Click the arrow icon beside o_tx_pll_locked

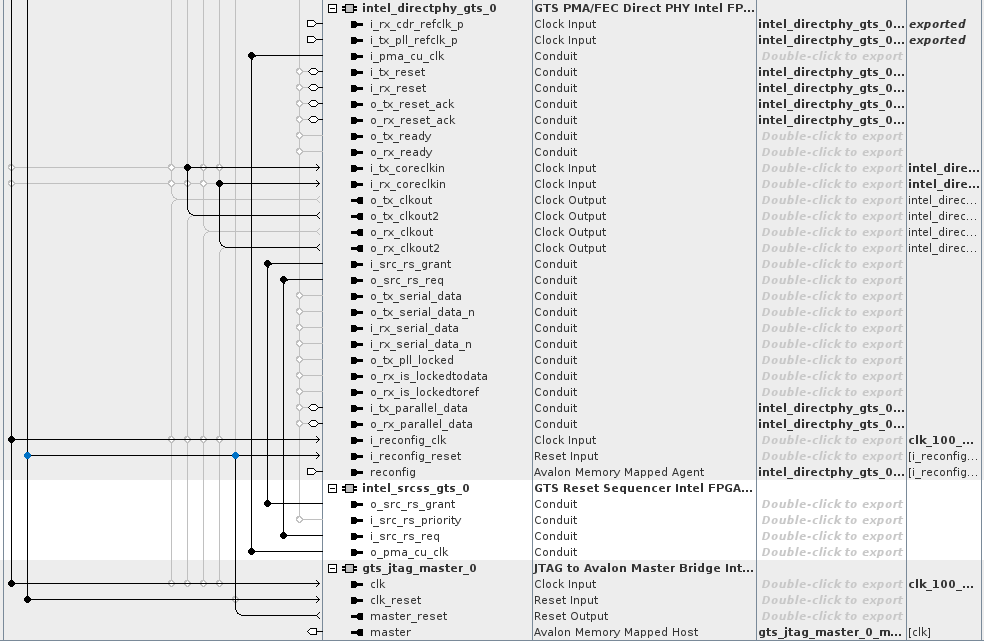tap(357, 360)
